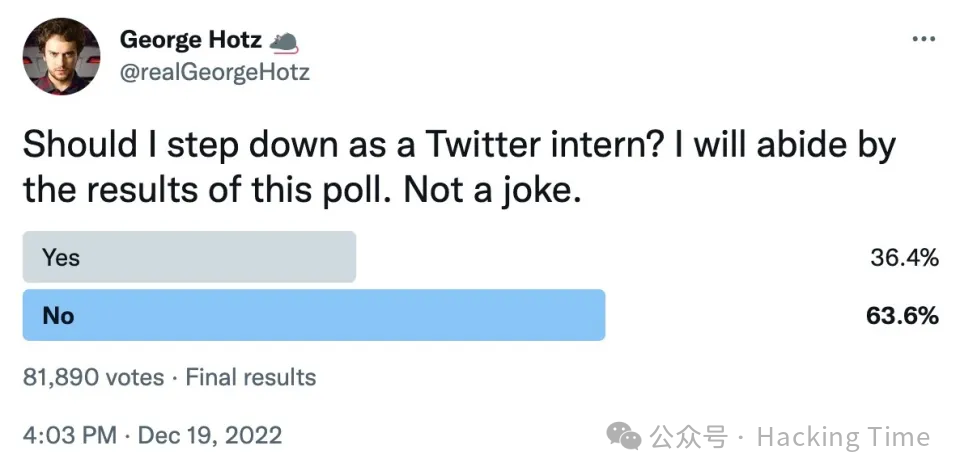
Task: Click the 公众号 watermark label
Action: [688, 437]
